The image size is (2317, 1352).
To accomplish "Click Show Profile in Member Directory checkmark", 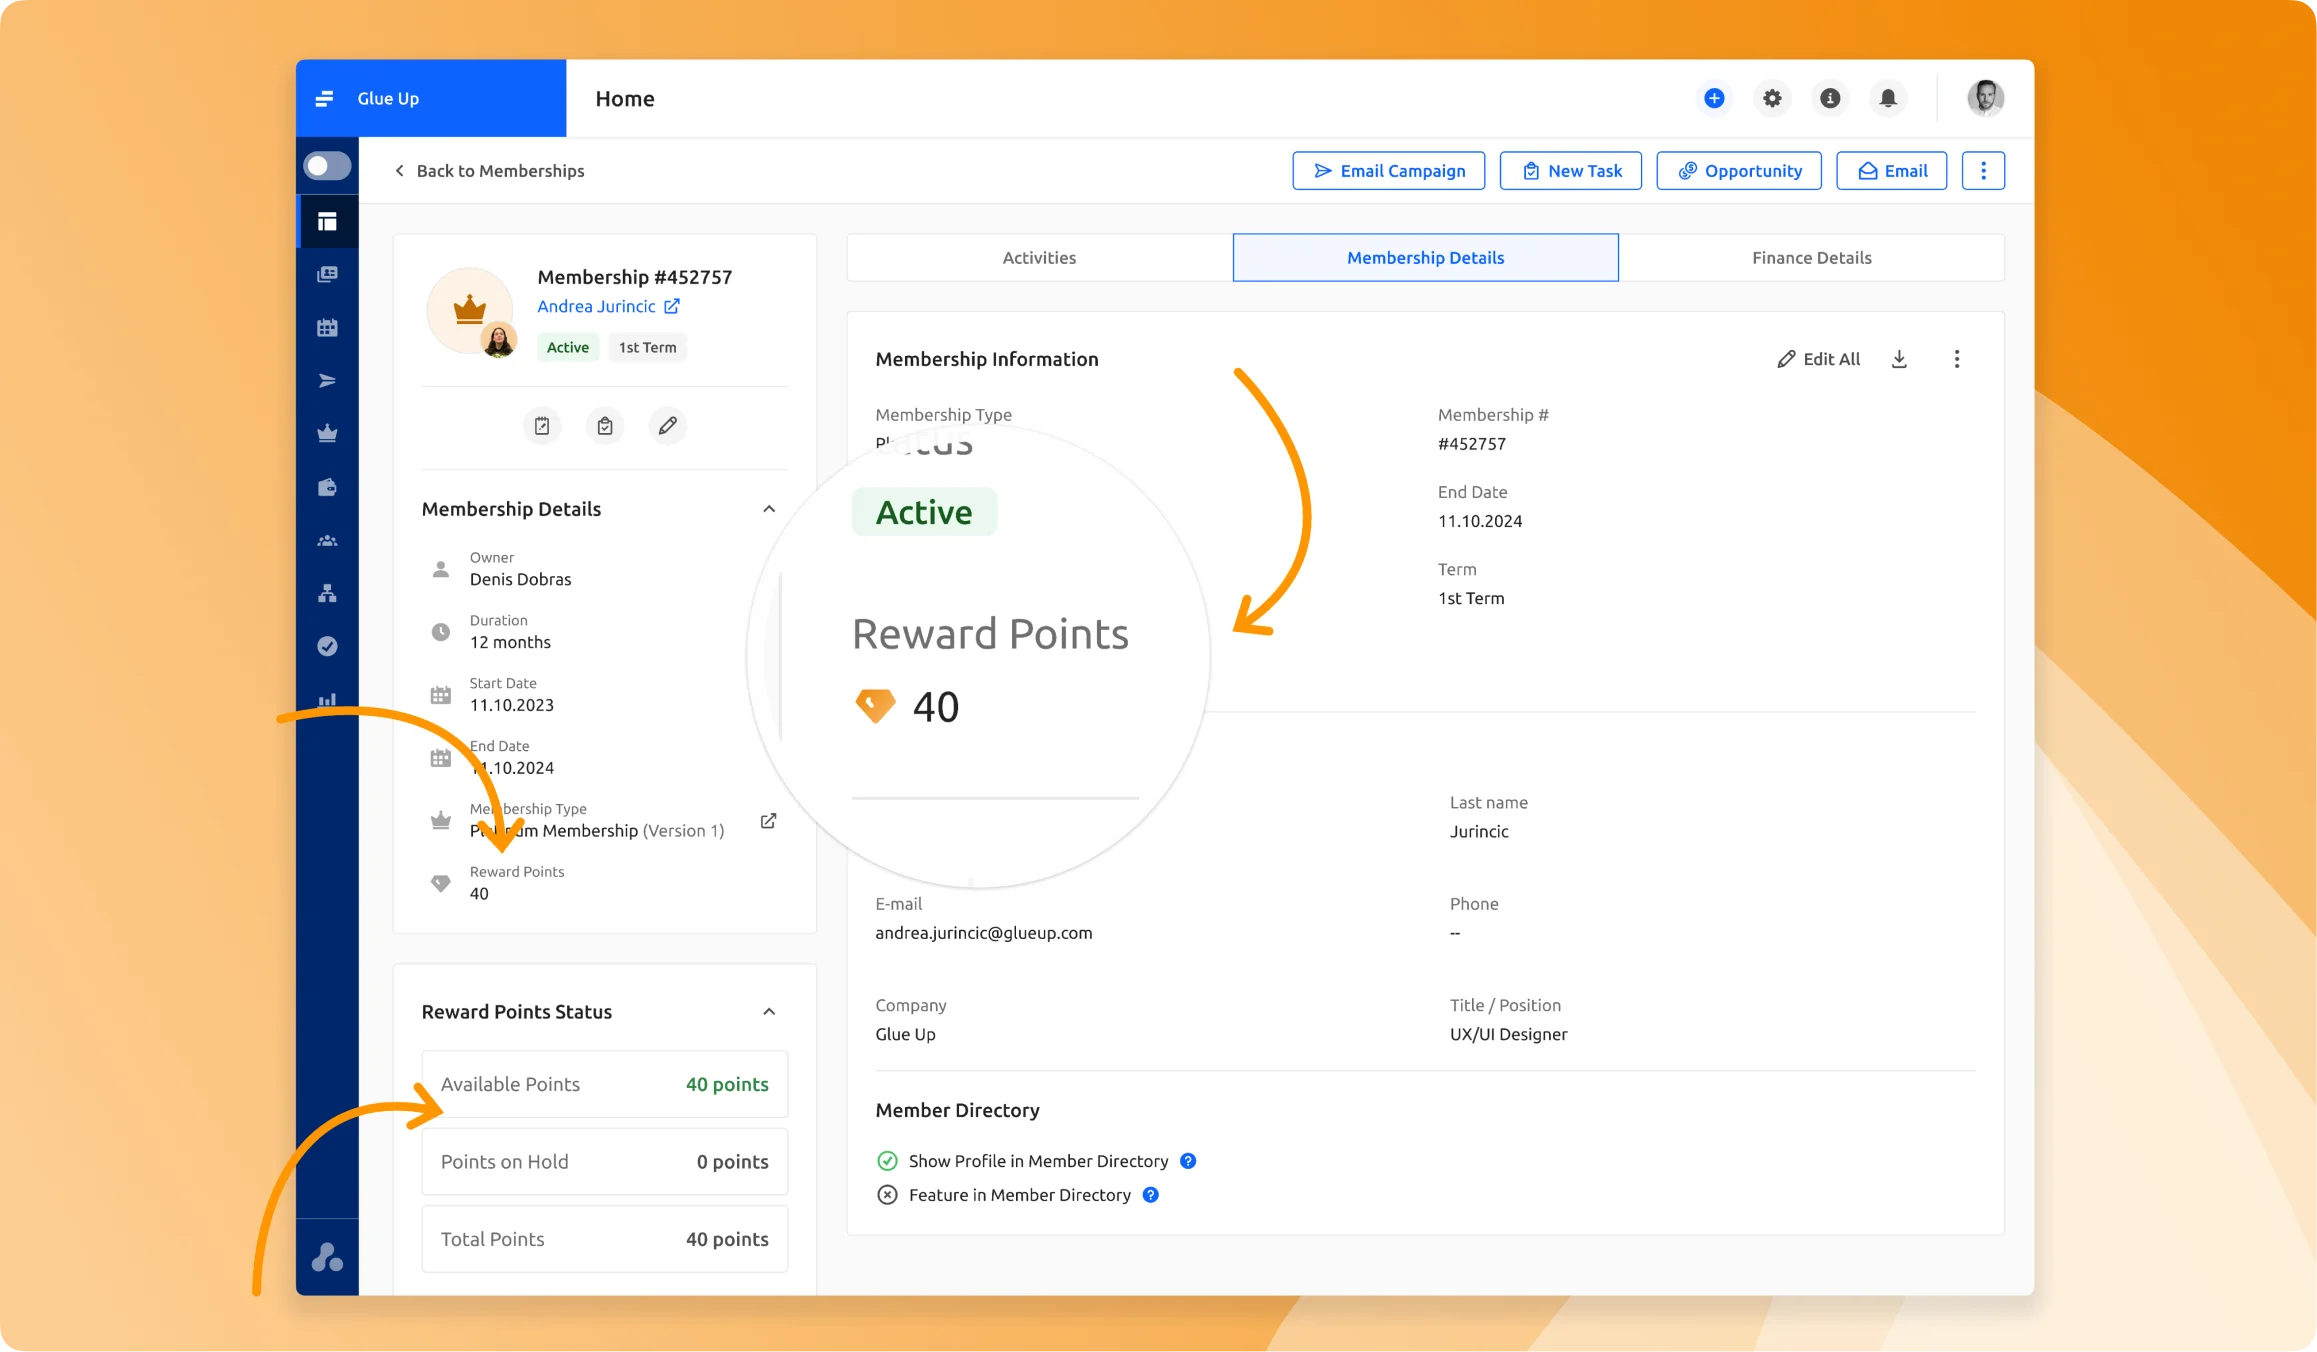I will click(888, 1160).
